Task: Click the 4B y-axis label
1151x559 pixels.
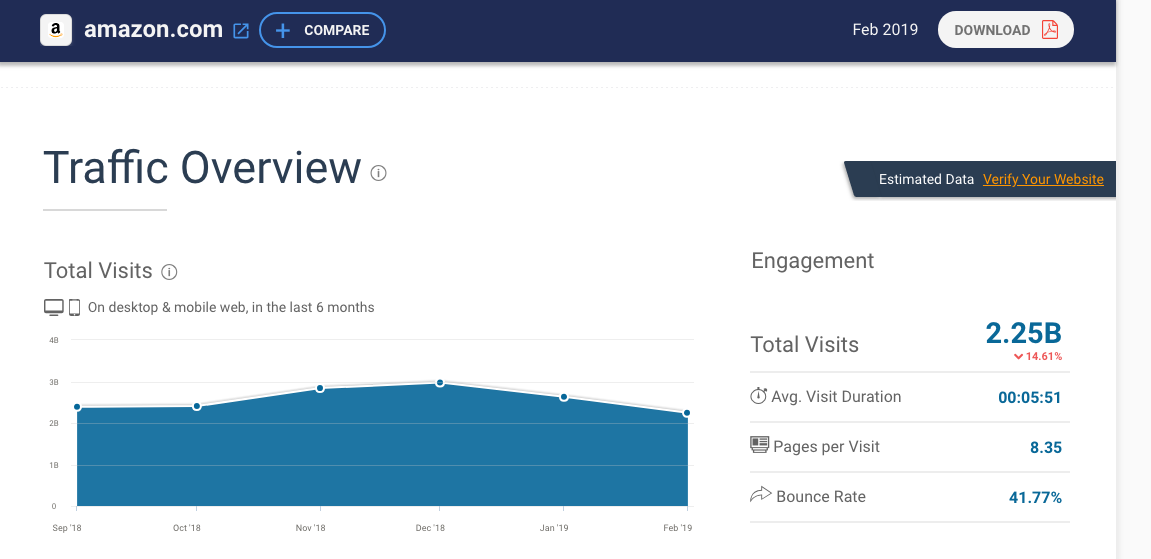Action: pos(54,340)
